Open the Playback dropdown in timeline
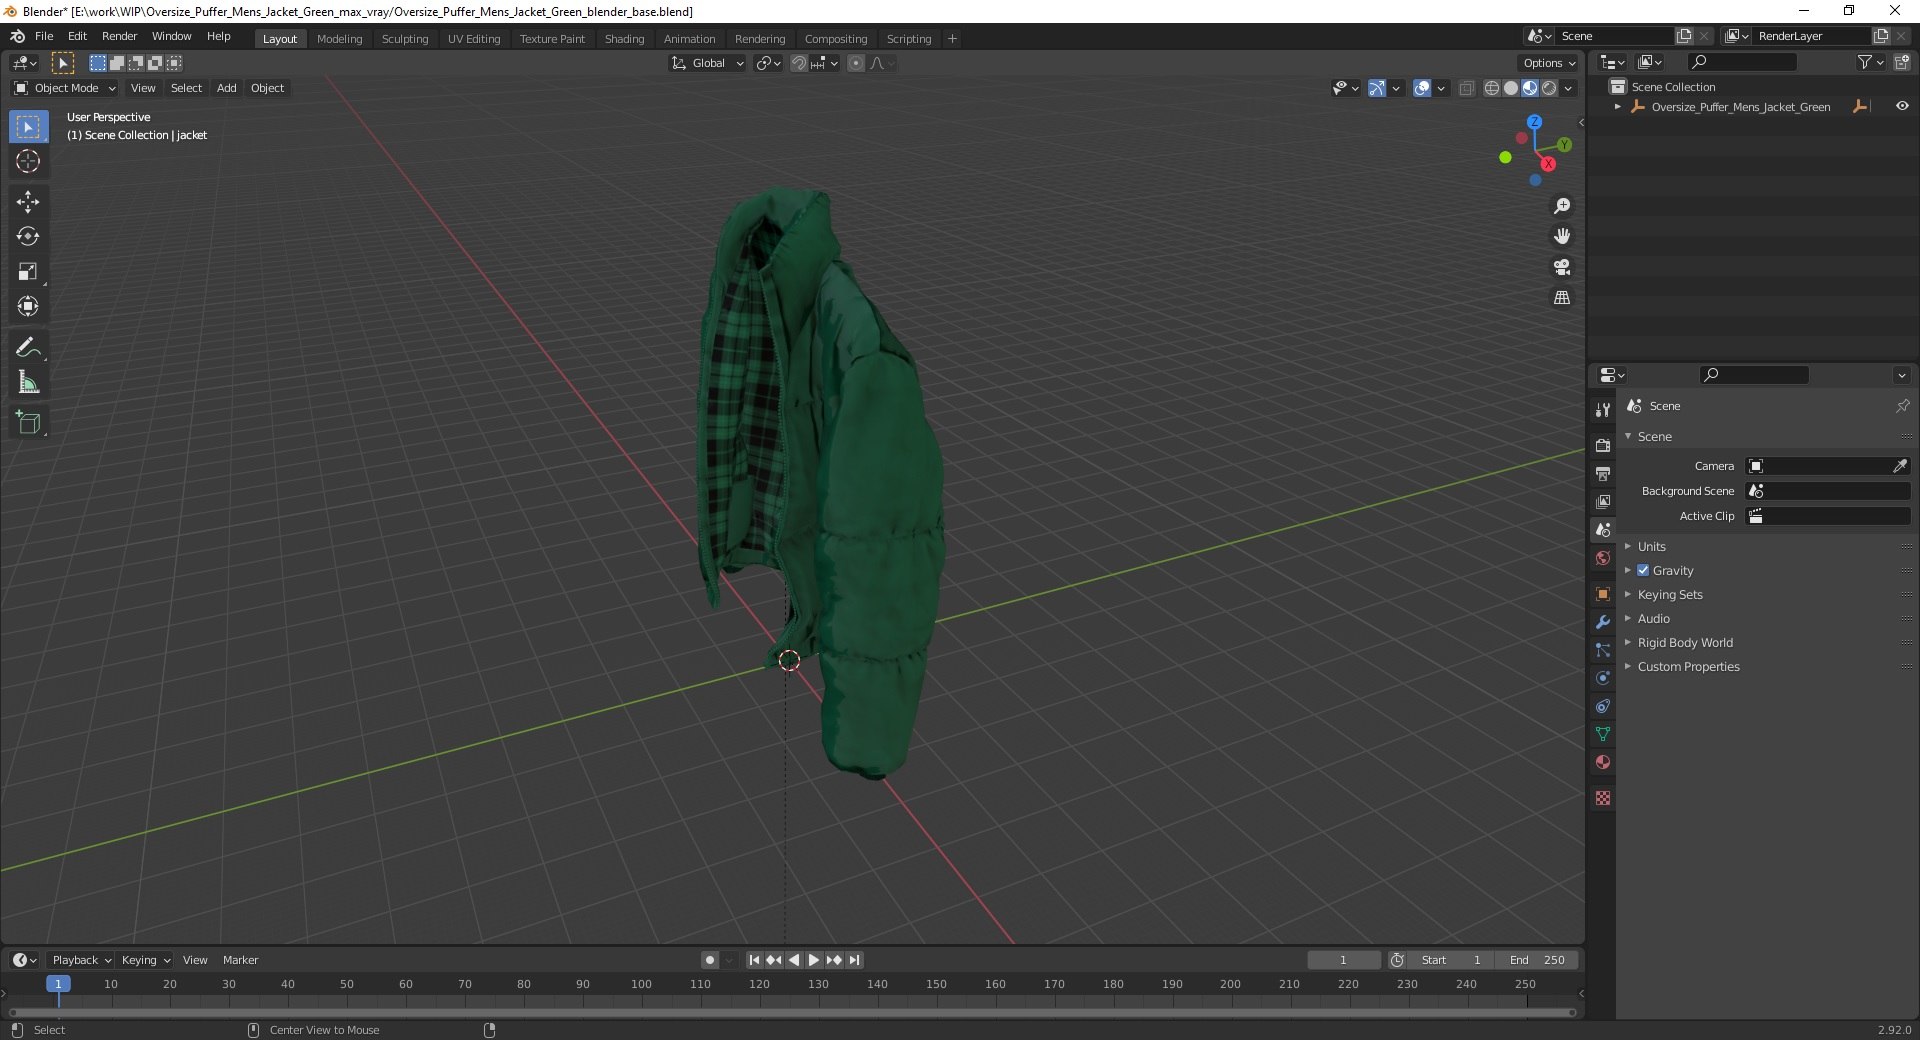The image size is (1920, 1040). pyautogui.click(x=81, y=960)
